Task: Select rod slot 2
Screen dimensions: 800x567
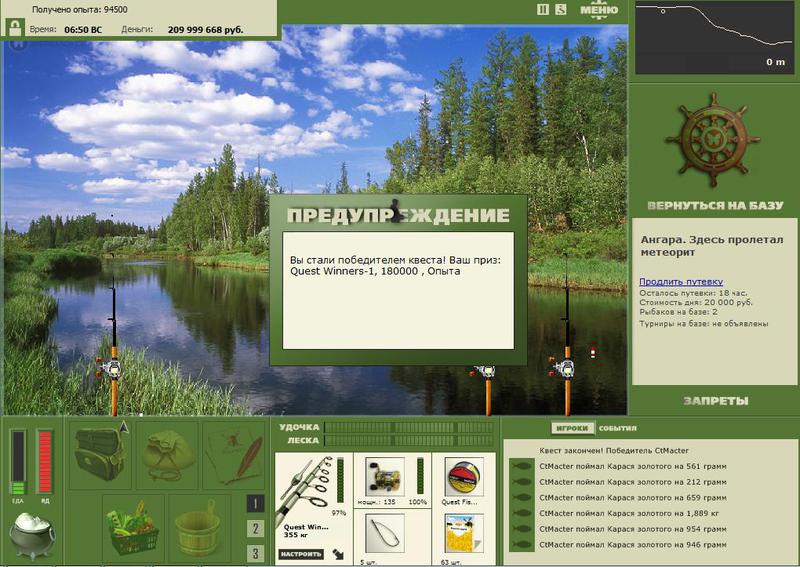Action: tap(256, 528)
